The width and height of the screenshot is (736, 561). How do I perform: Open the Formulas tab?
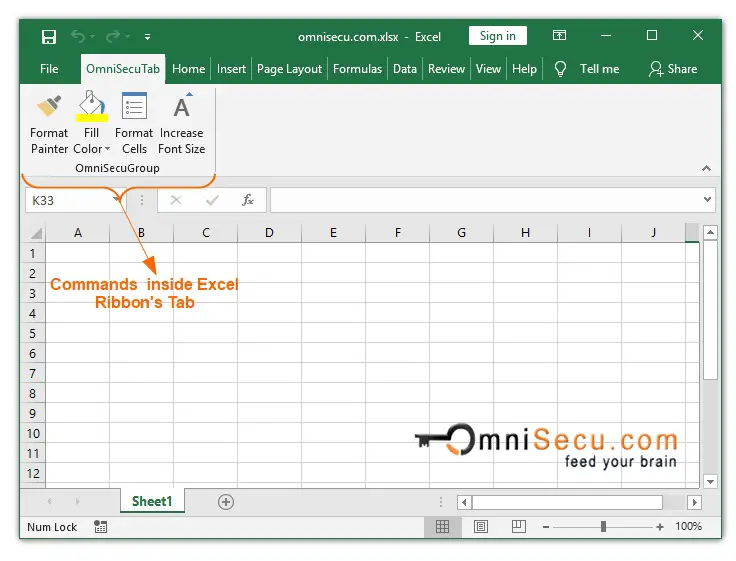coord(358,69)
